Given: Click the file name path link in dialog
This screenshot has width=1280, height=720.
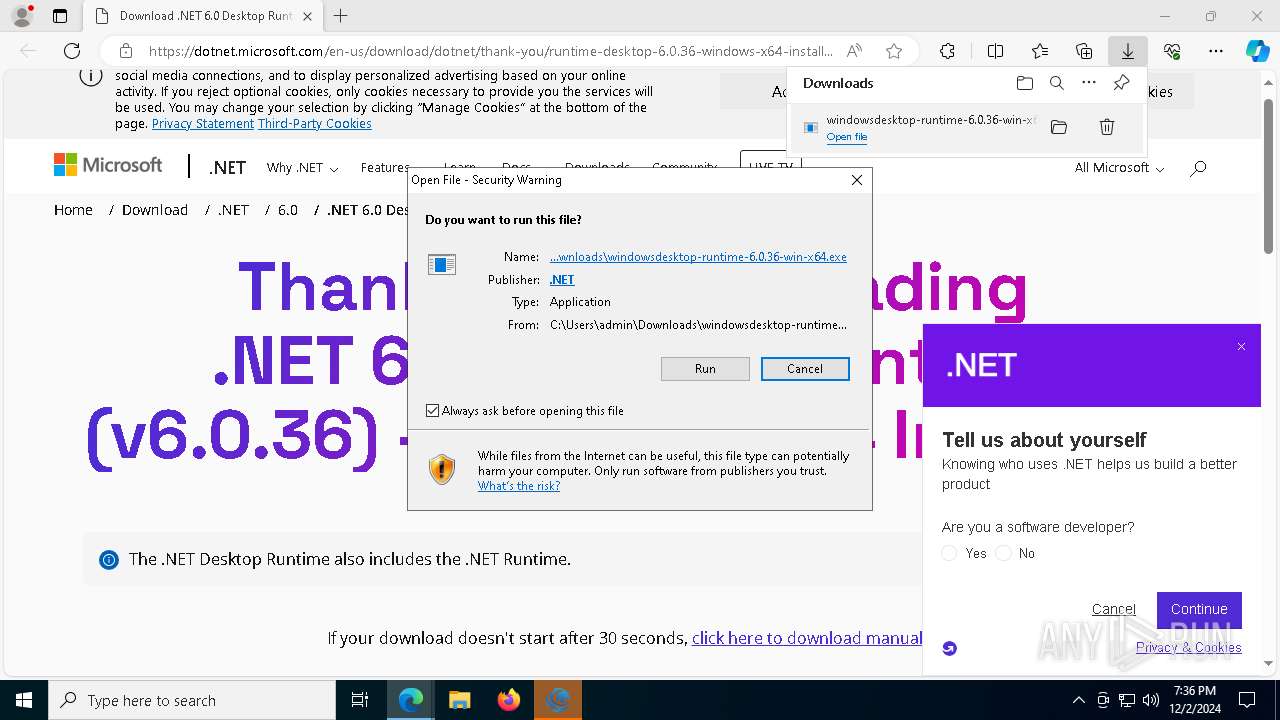Looking at the screenshot, I should (698, 257).
